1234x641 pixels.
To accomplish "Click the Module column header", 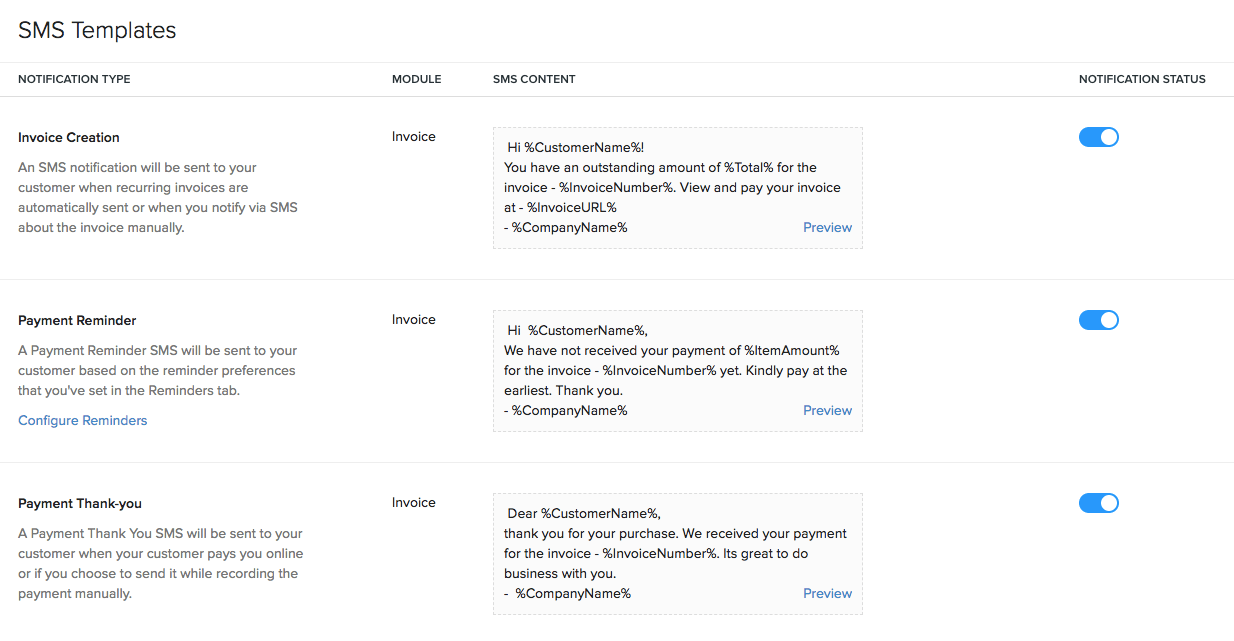I will tap(416, 79).
